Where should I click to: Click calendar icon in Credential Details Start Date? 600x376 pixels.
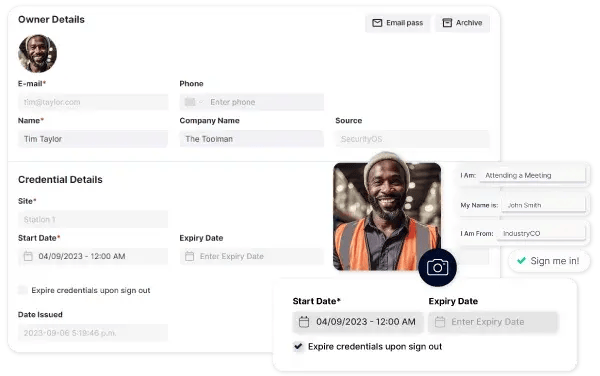[x=28, y=256]
